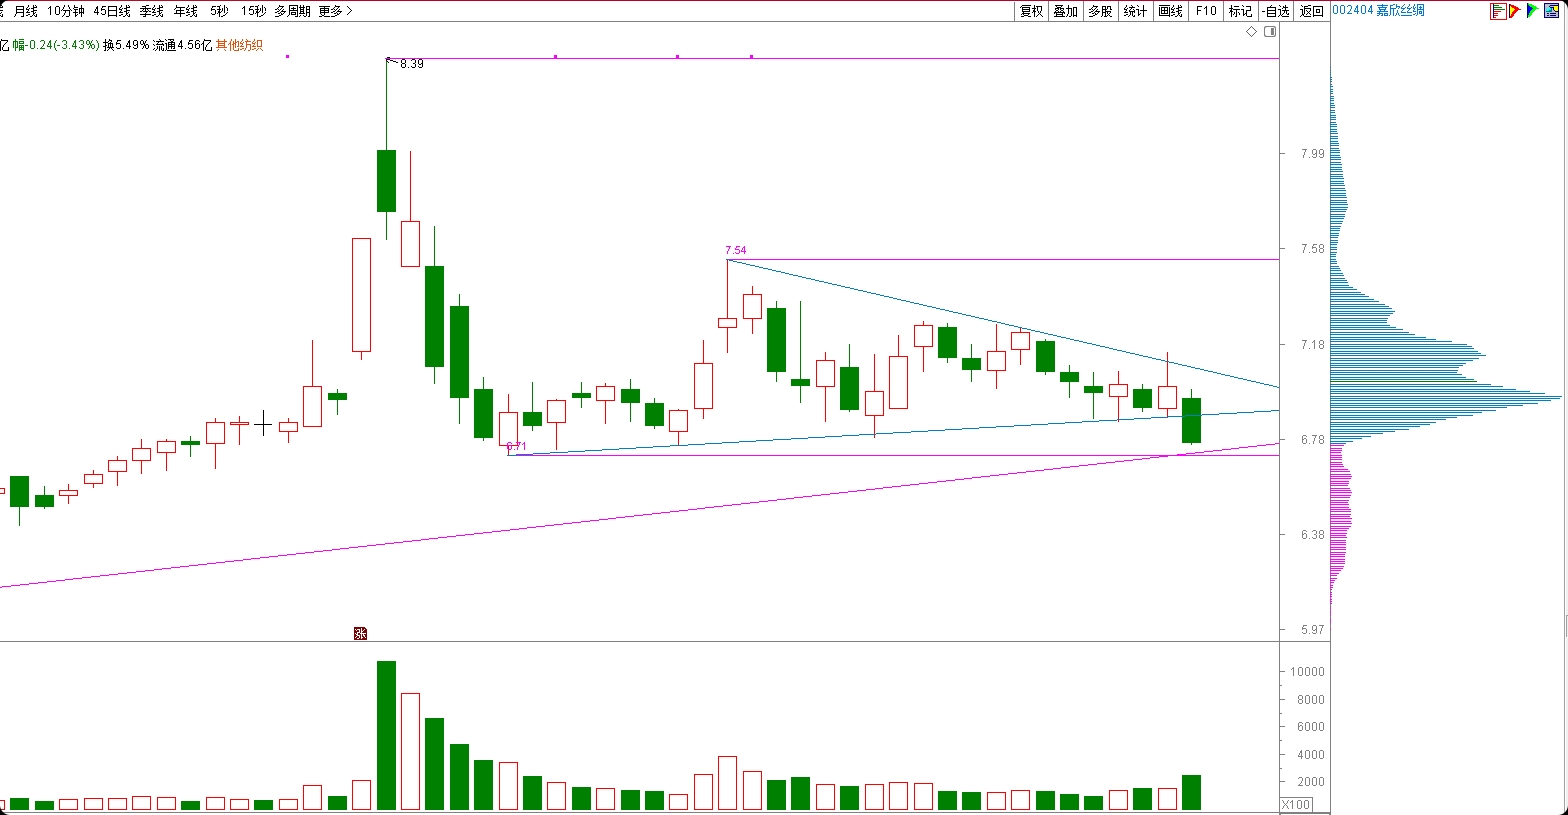Click the X100 volume scale label
Viewport: 1568px width, 815px height.
pos(1296,804)
